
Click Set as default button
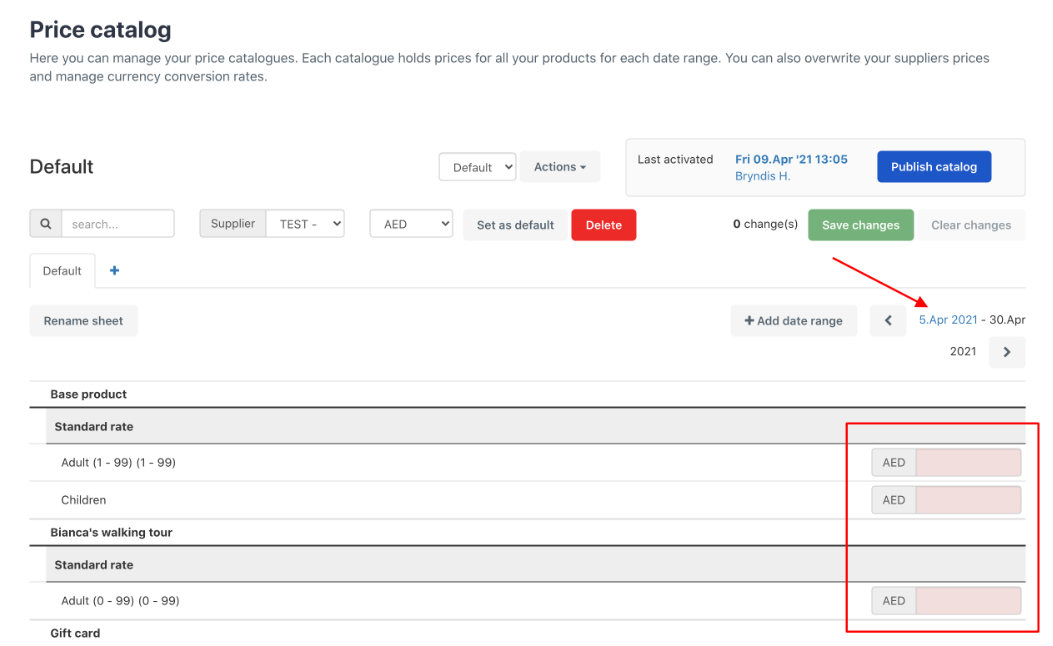pos(515,225)
